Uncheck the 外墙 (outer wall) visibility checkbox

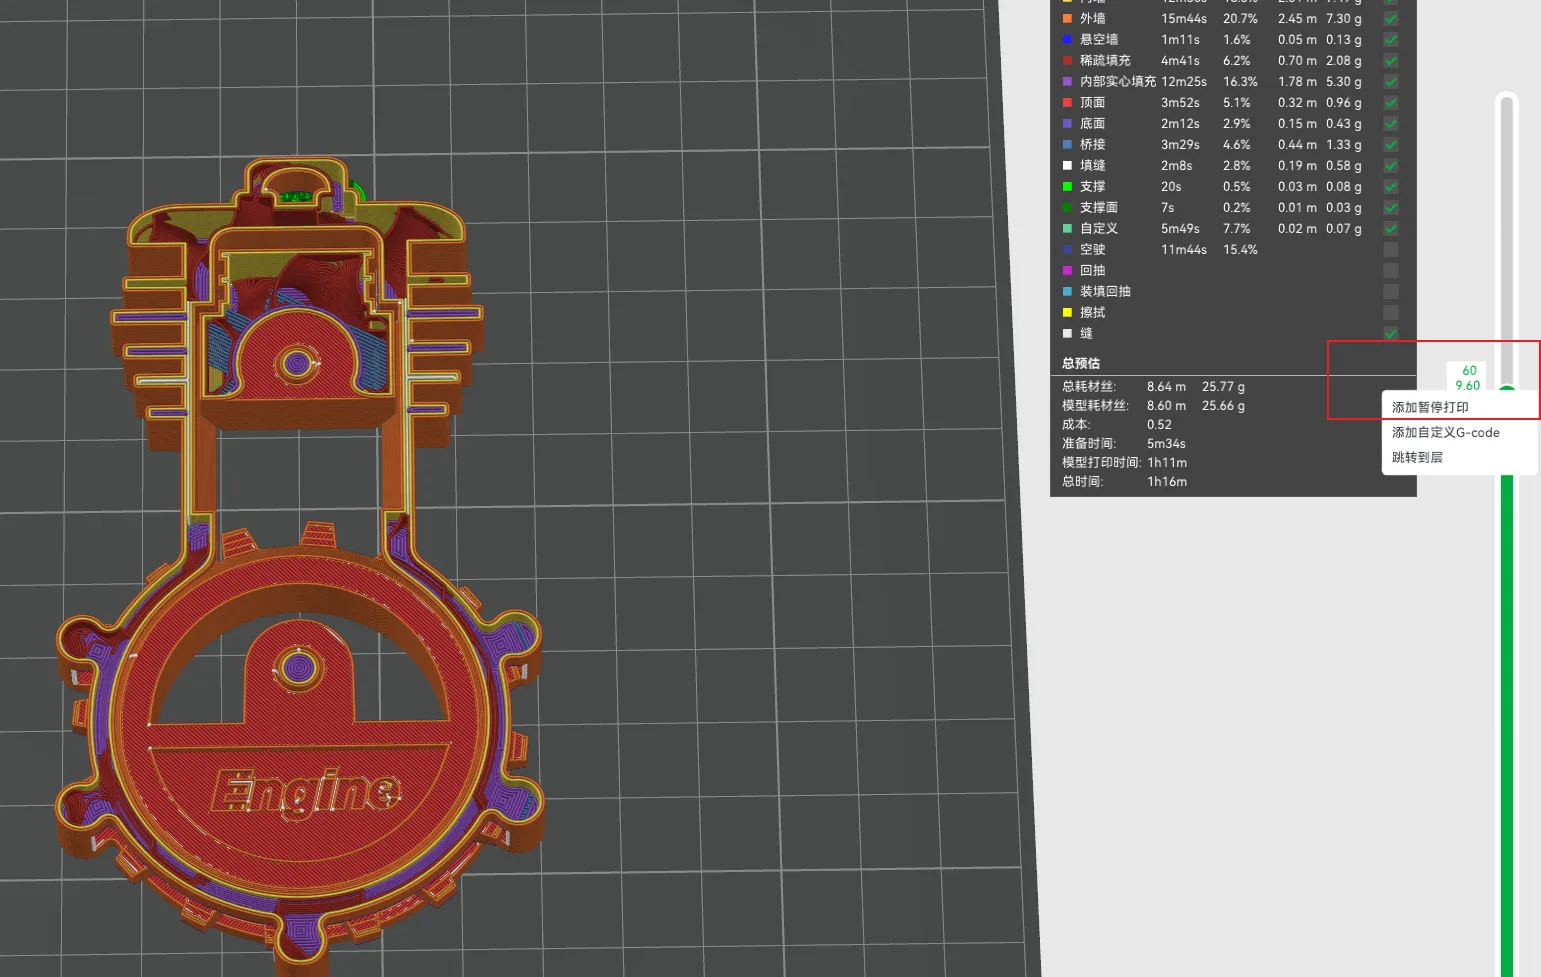click(1390, 18)
